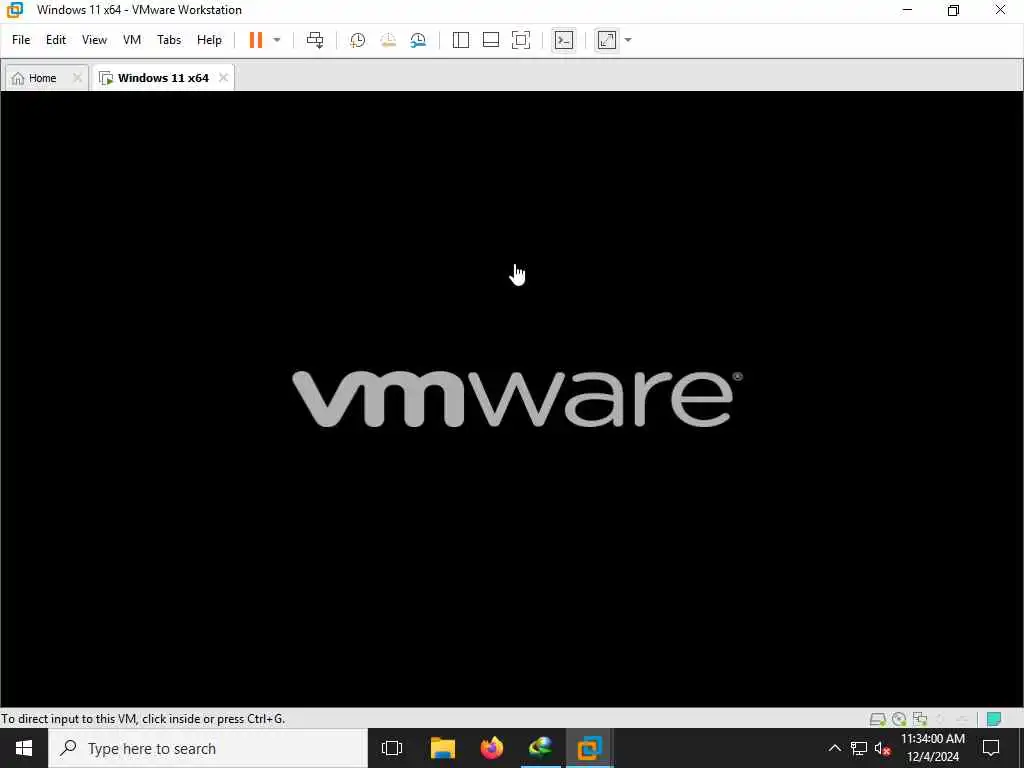Screen dimensions: 1024x768
Task: Toggle the thumbnail bar view
Action: [490, 40]
